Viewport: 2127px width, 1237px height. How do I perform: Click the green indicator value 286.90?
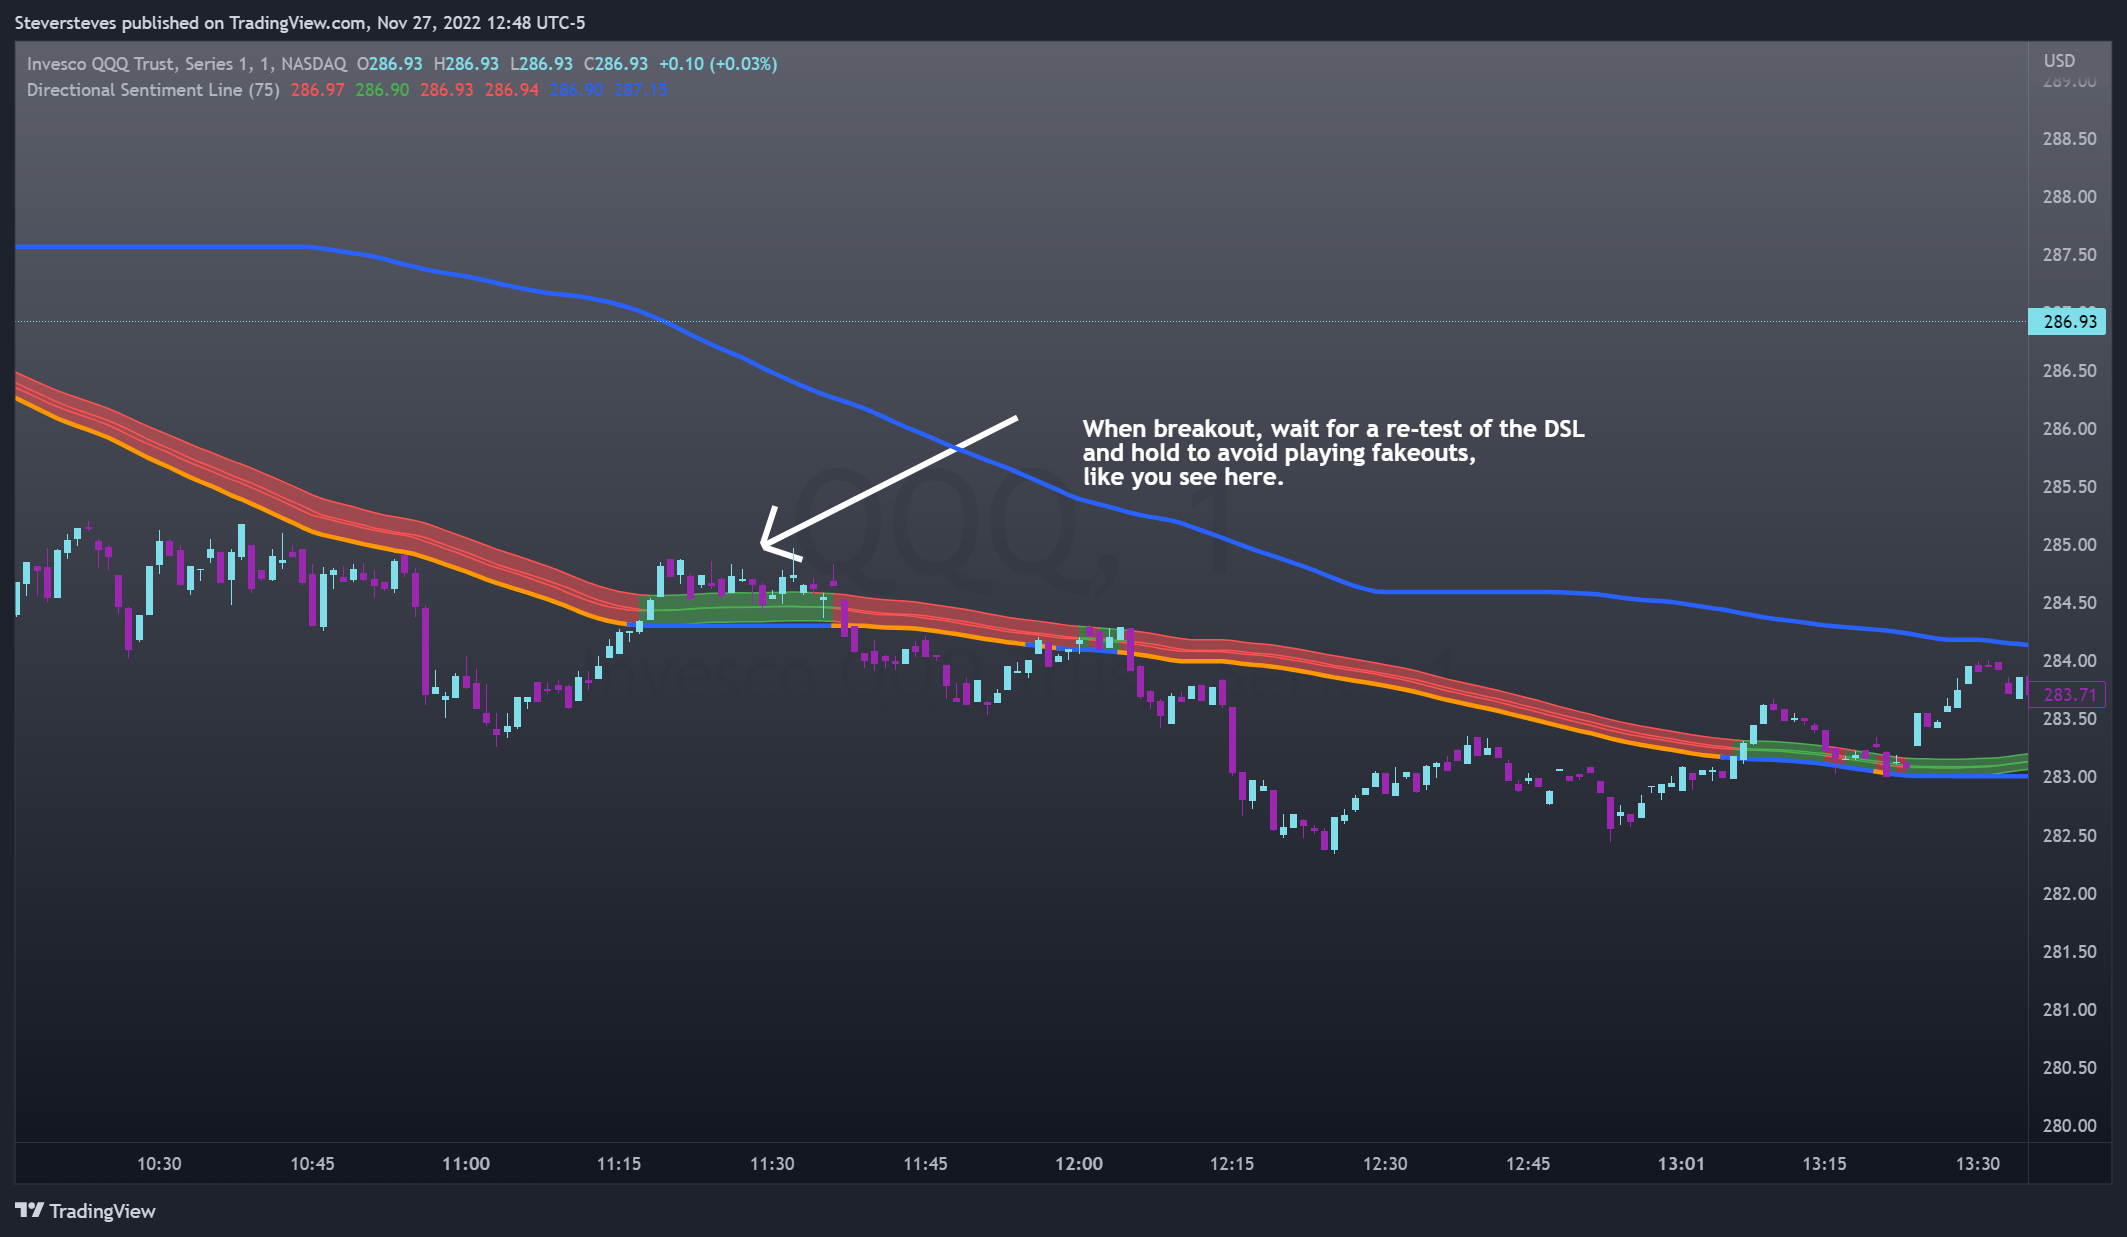click(382, 90)
